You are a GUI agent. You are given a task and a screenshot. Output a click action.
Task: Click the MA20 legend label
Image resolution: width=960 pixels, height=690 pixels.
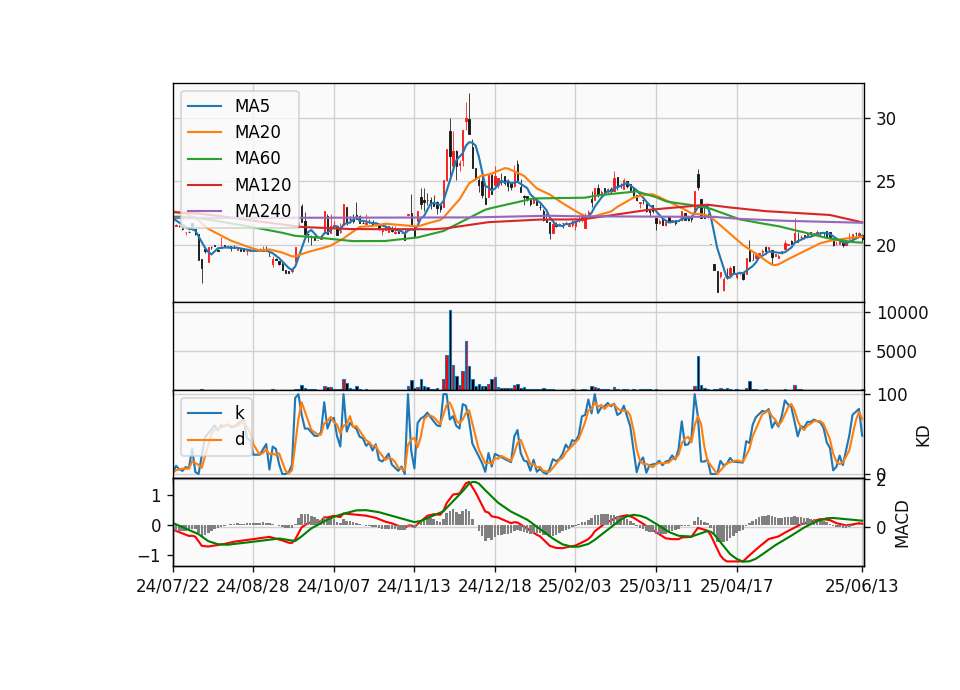(257, 132)
